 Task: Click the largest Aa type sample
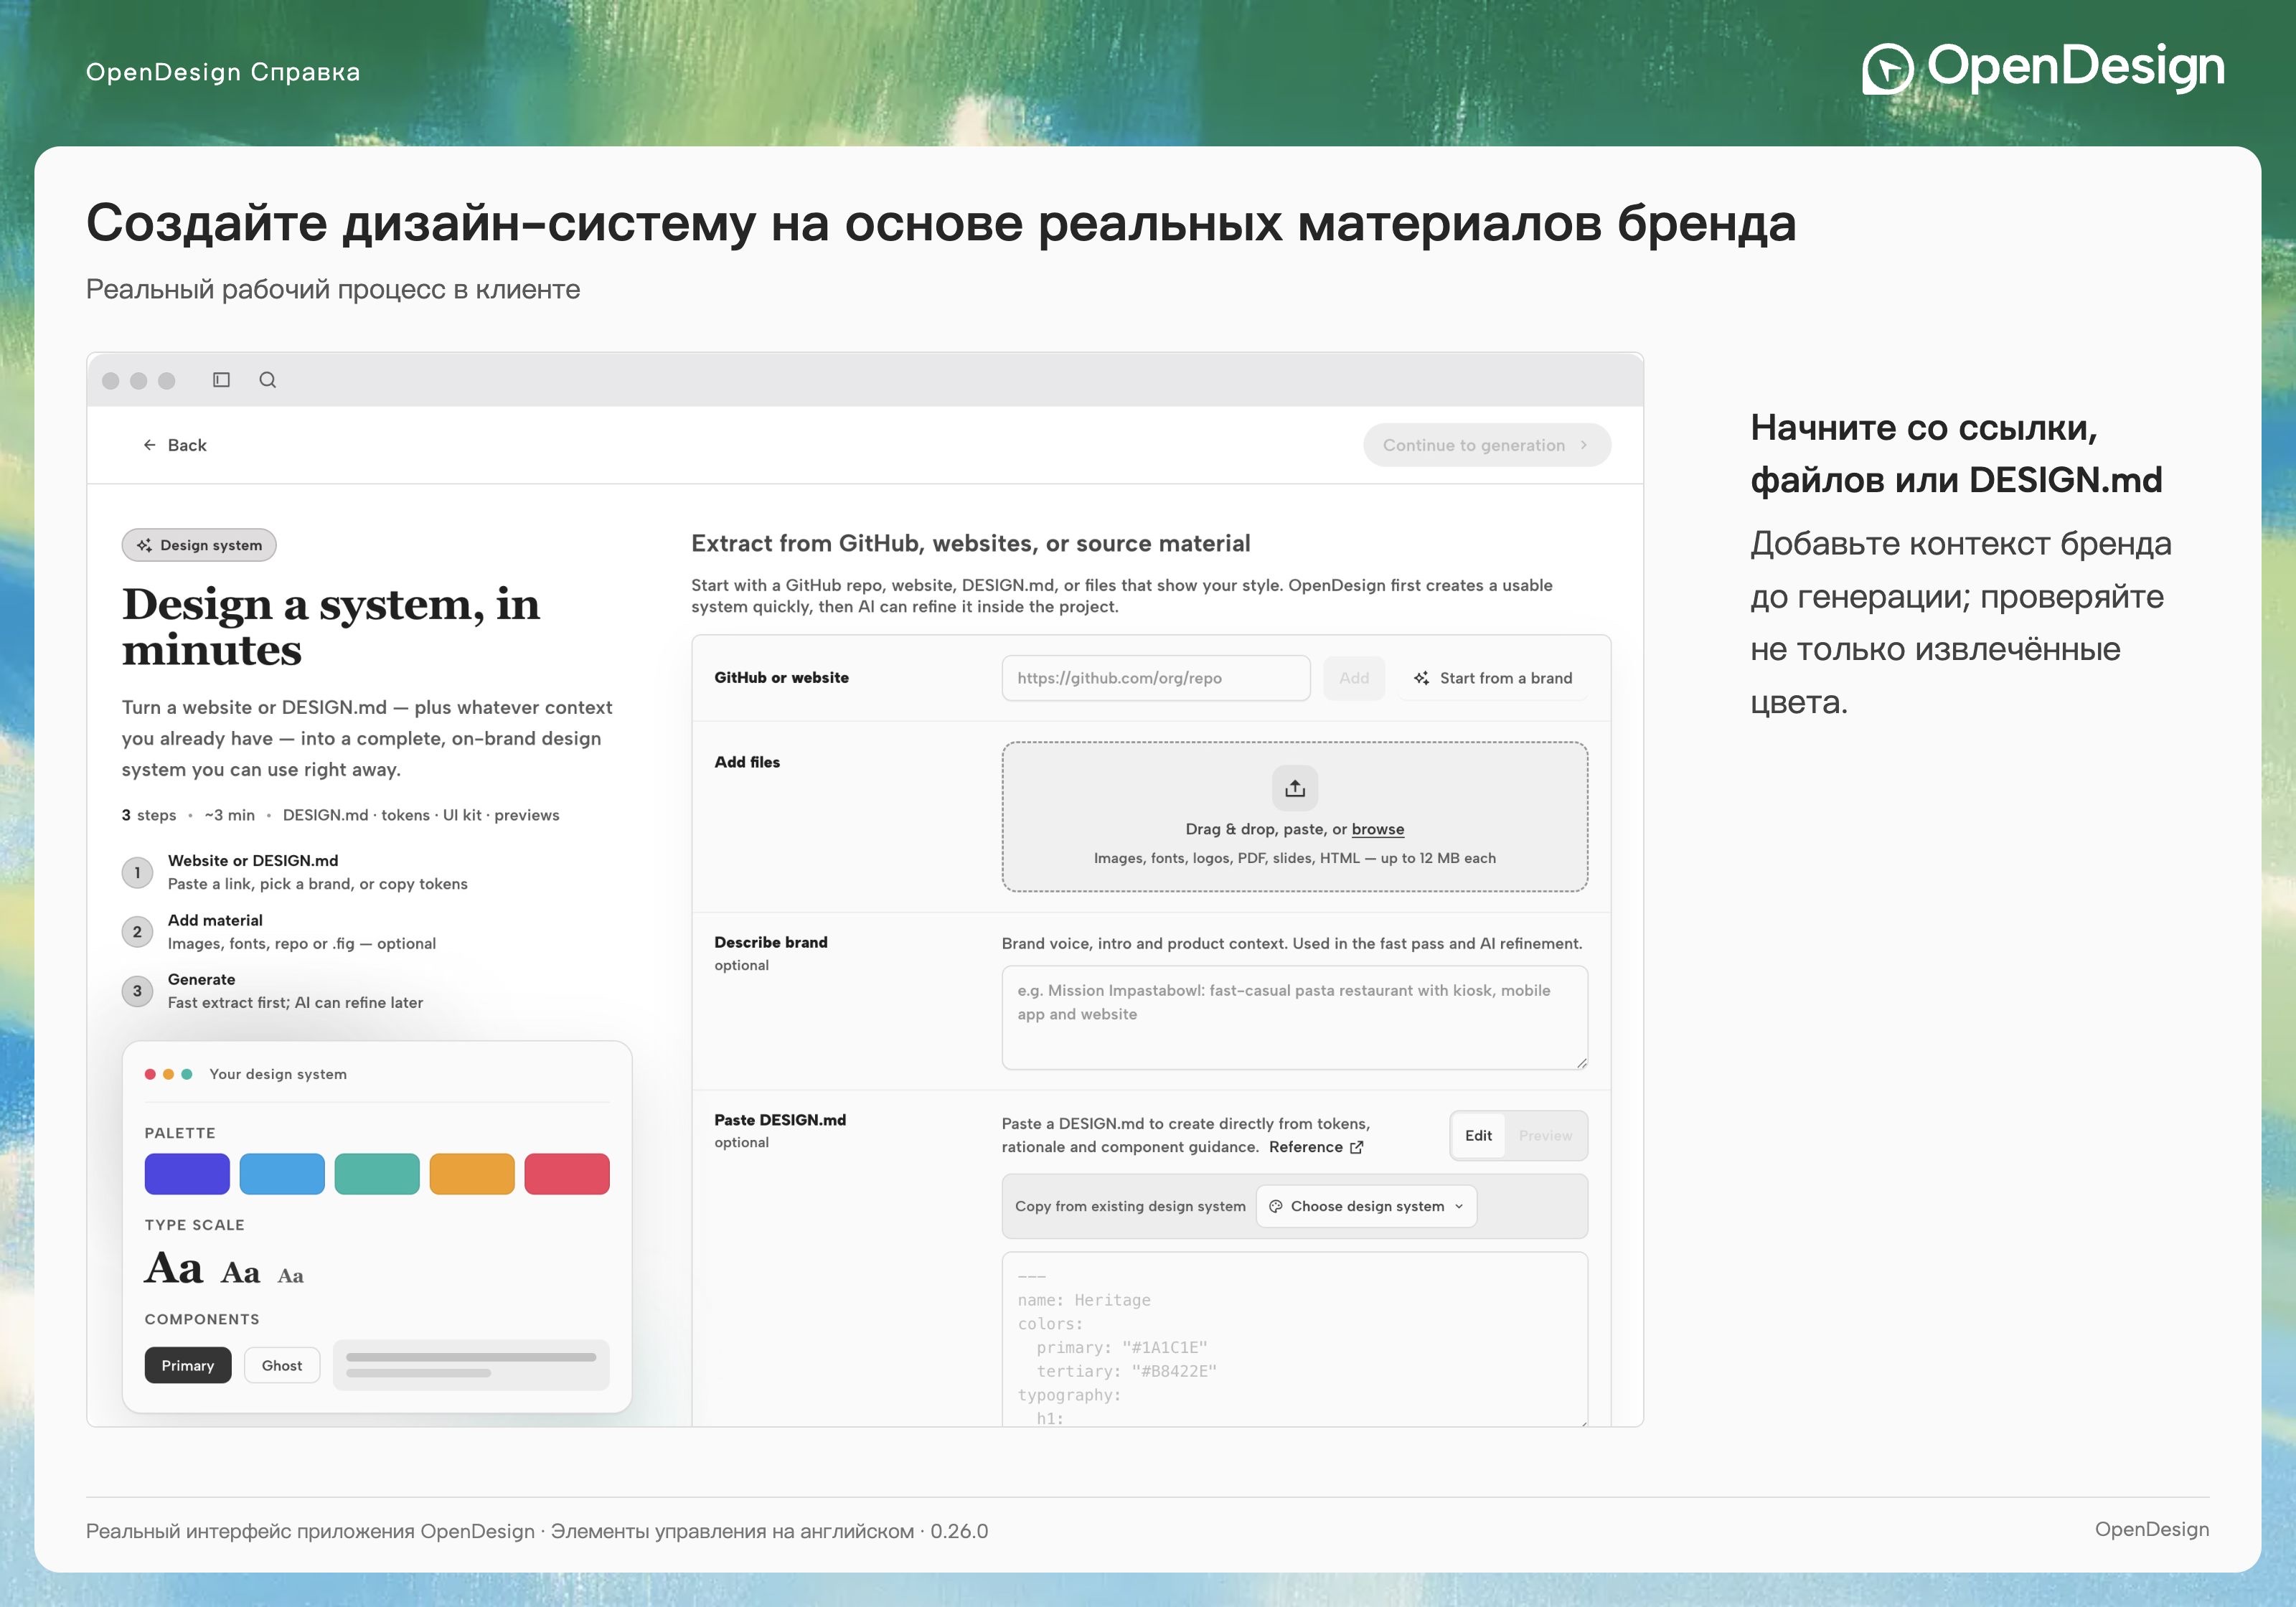point(174,1268)
